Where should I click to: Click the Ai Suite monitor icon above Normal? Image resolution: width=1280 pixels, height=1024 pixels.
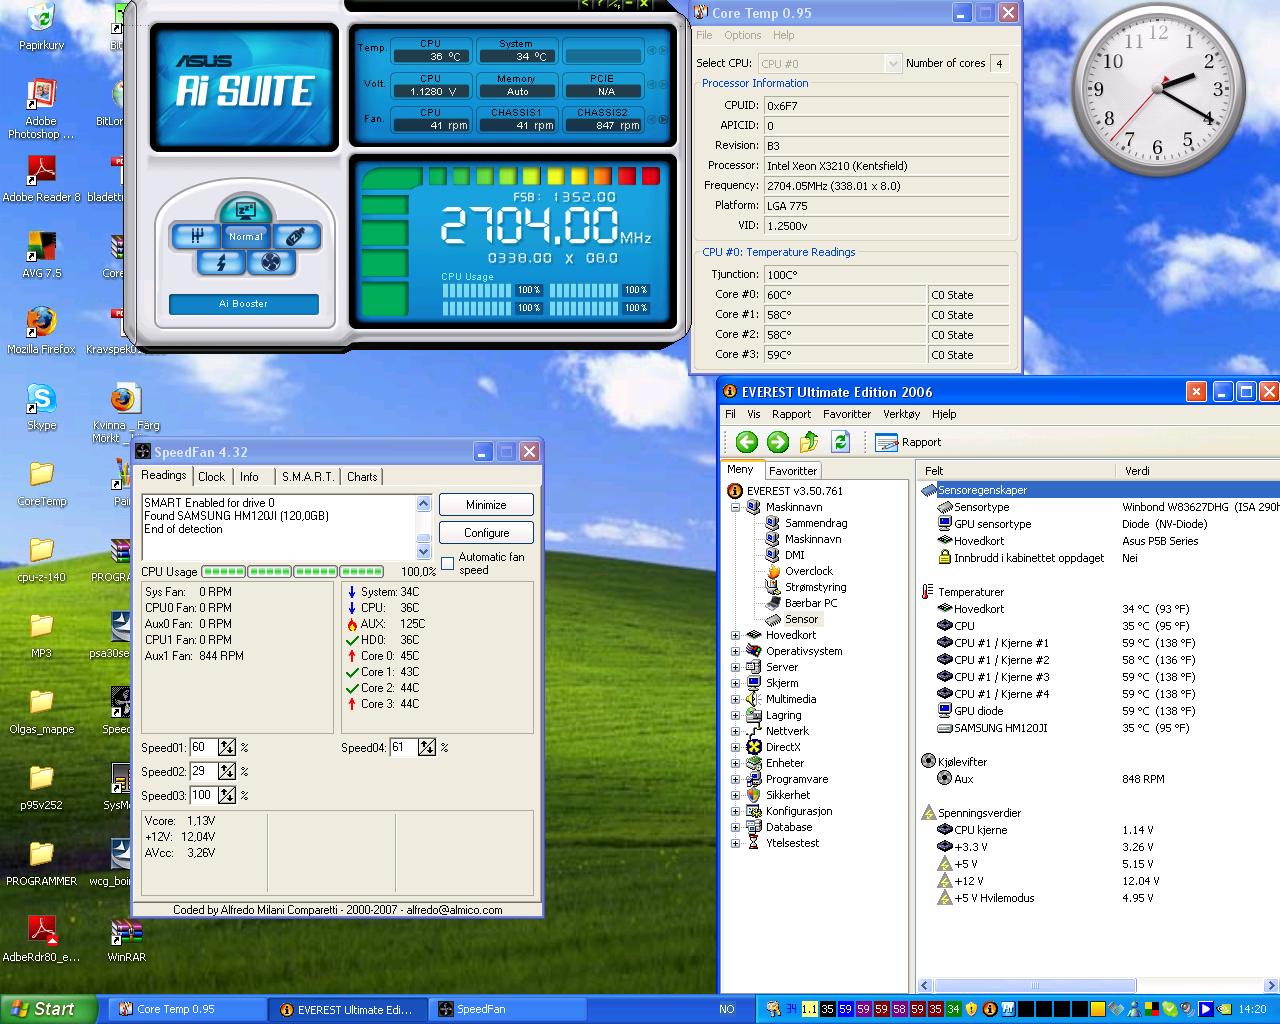245,210
